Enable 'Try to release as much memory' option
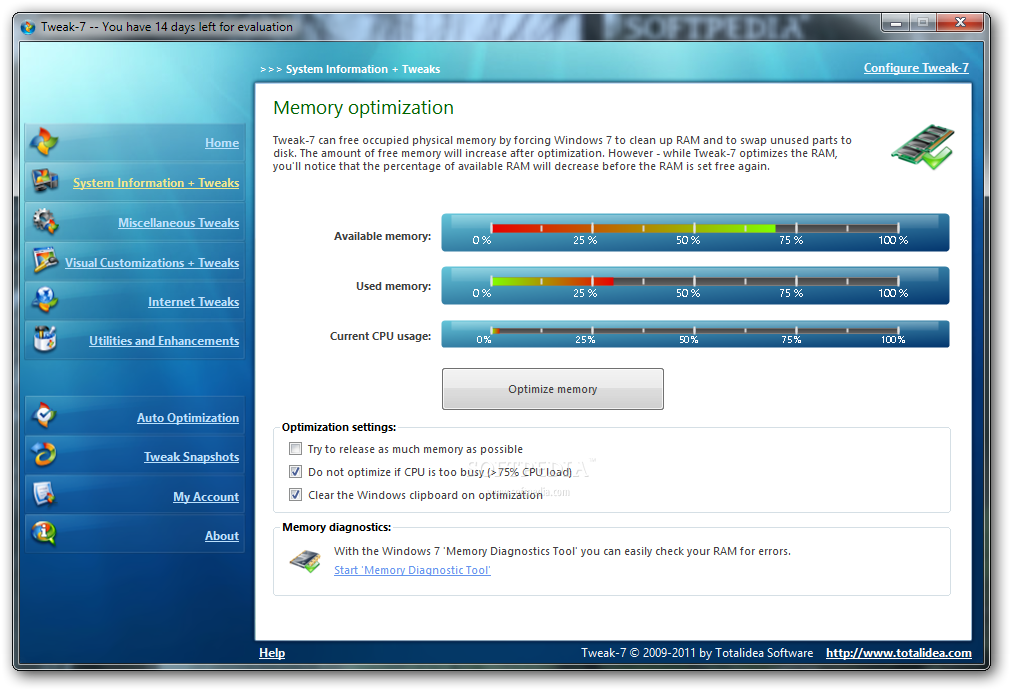Image resolution: width=1011 pixels, height=691 pixels. coord(295,449)
